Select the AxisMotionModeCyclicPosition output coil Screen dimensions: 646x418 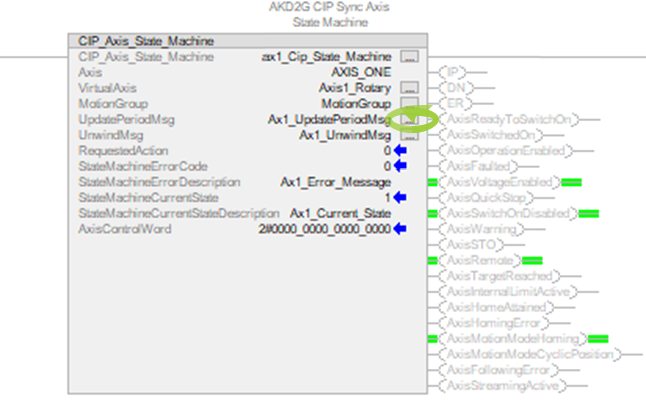click(x=530, y=354)
